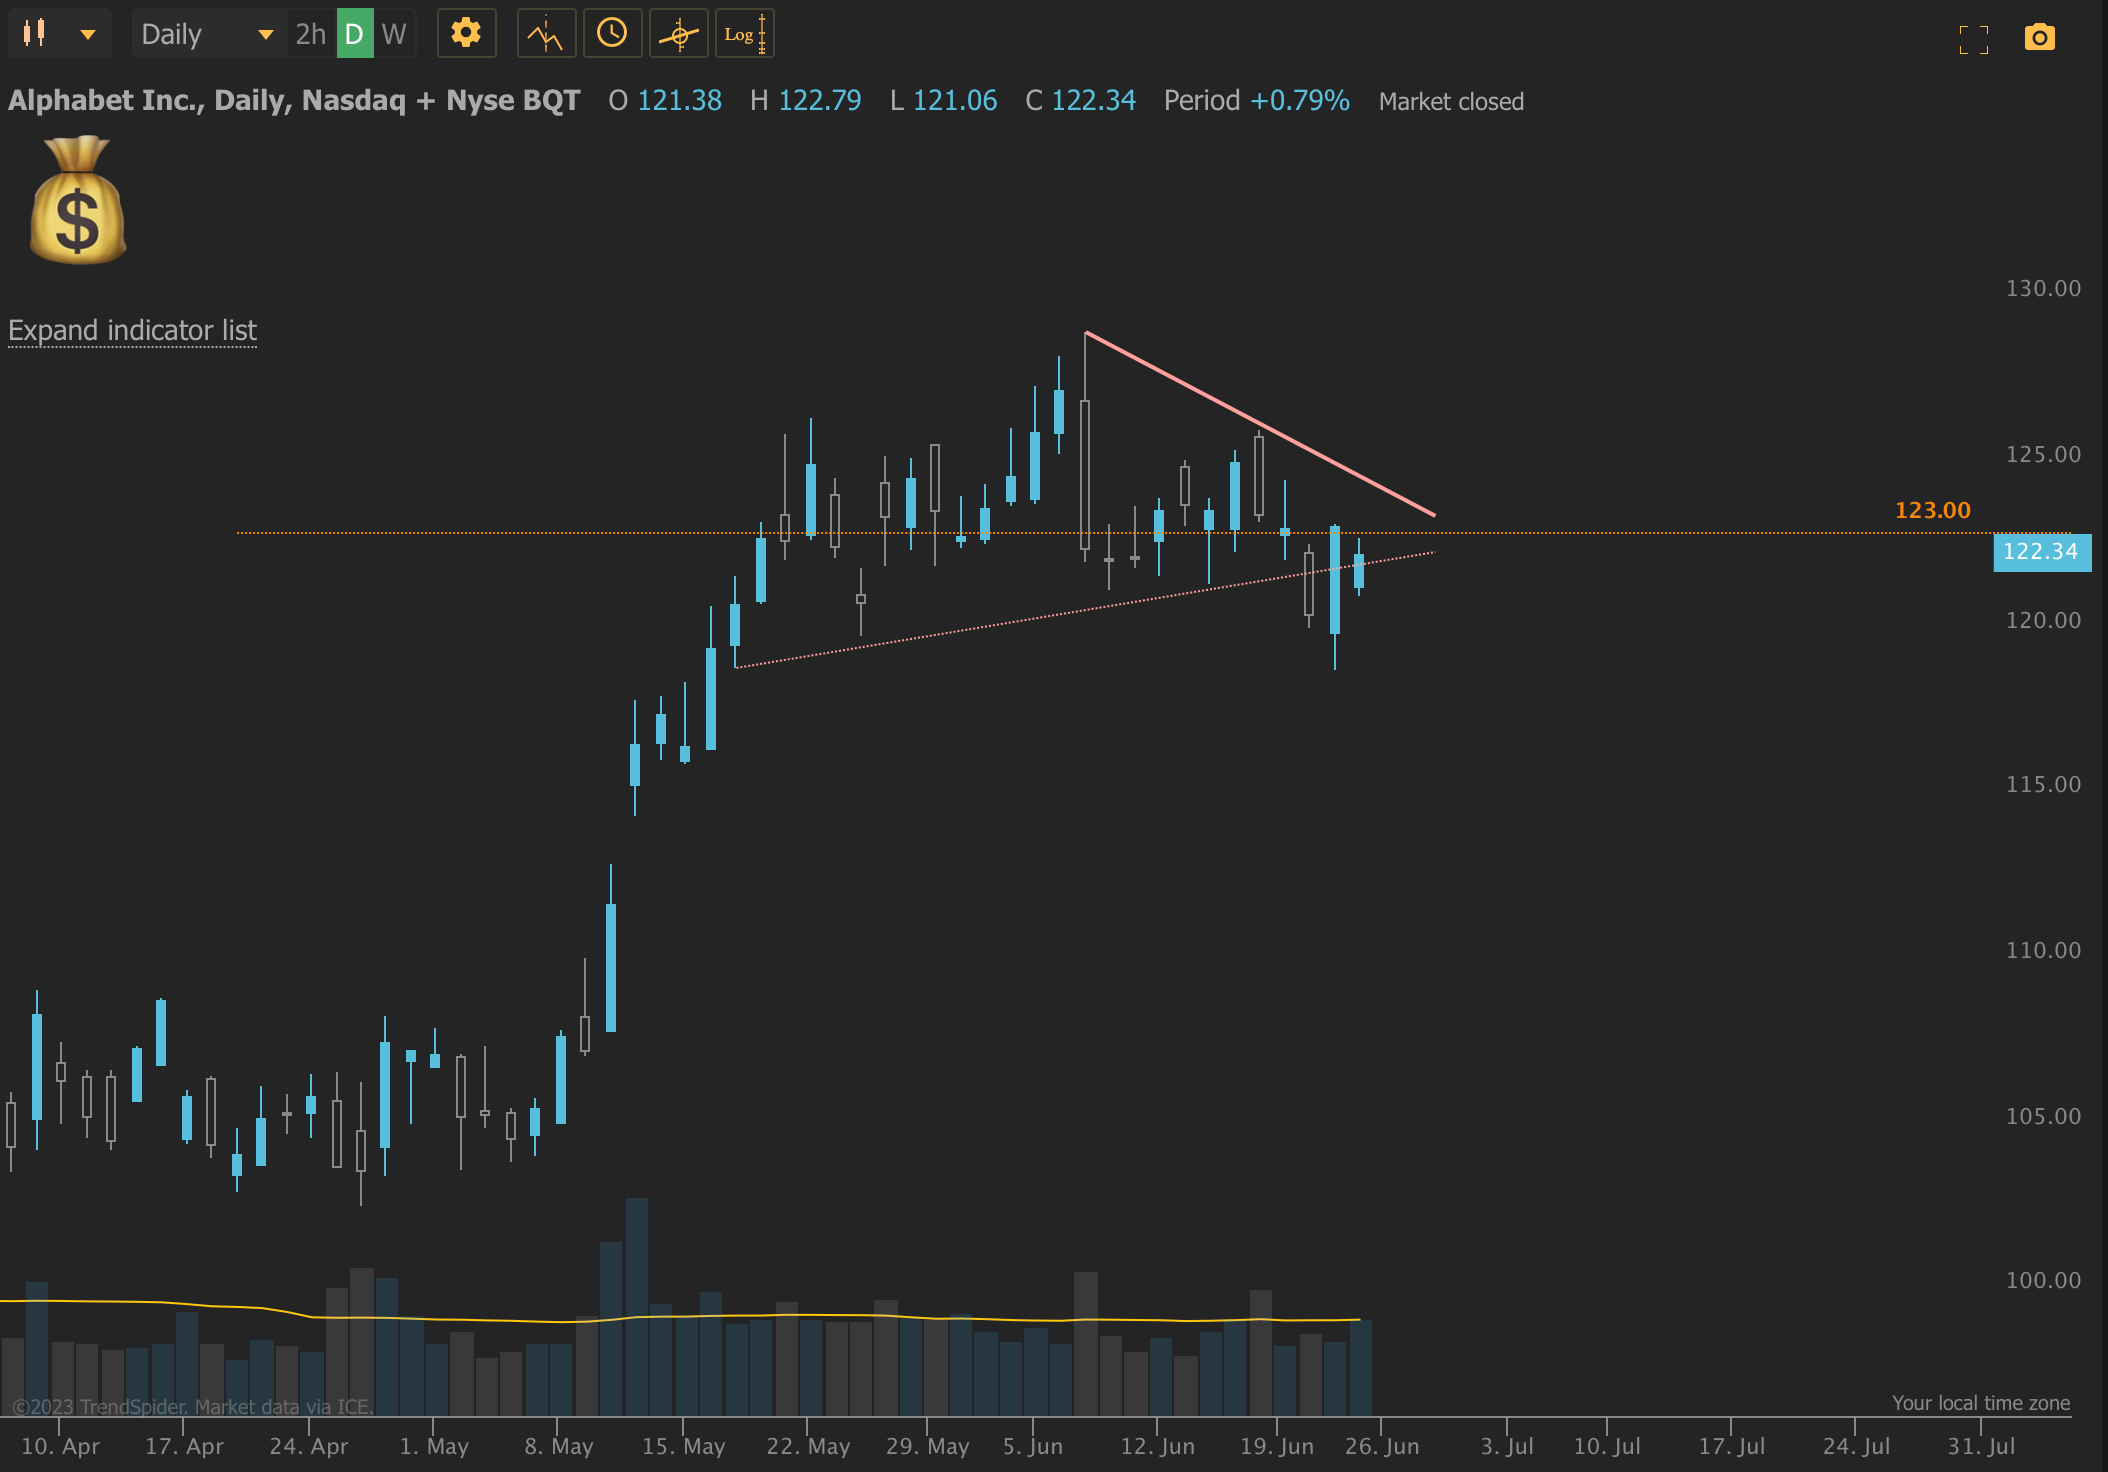This screenshot has width=2108, height=1472.
Task: Open the chart type dropdown arrow
Action: (88, 34)
